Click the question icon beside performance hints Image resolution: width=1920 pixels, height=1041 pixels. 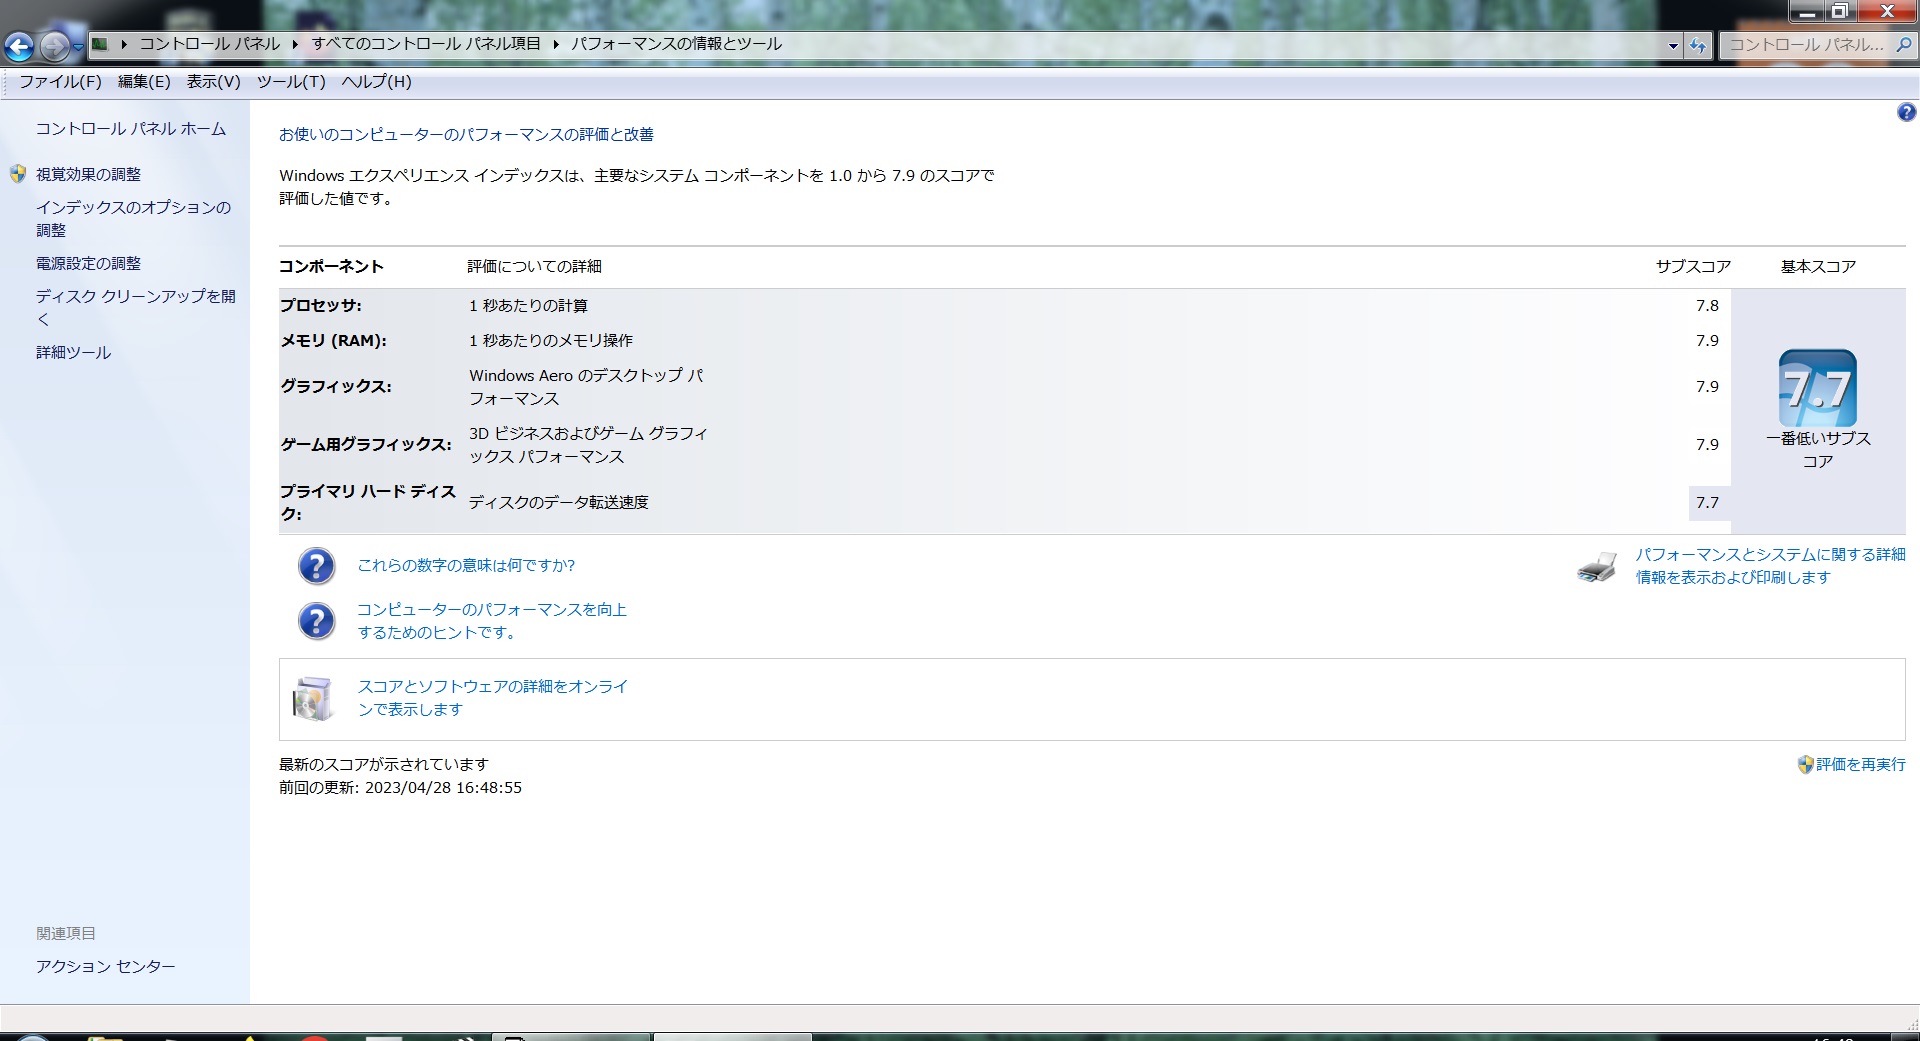pos(317,621)
